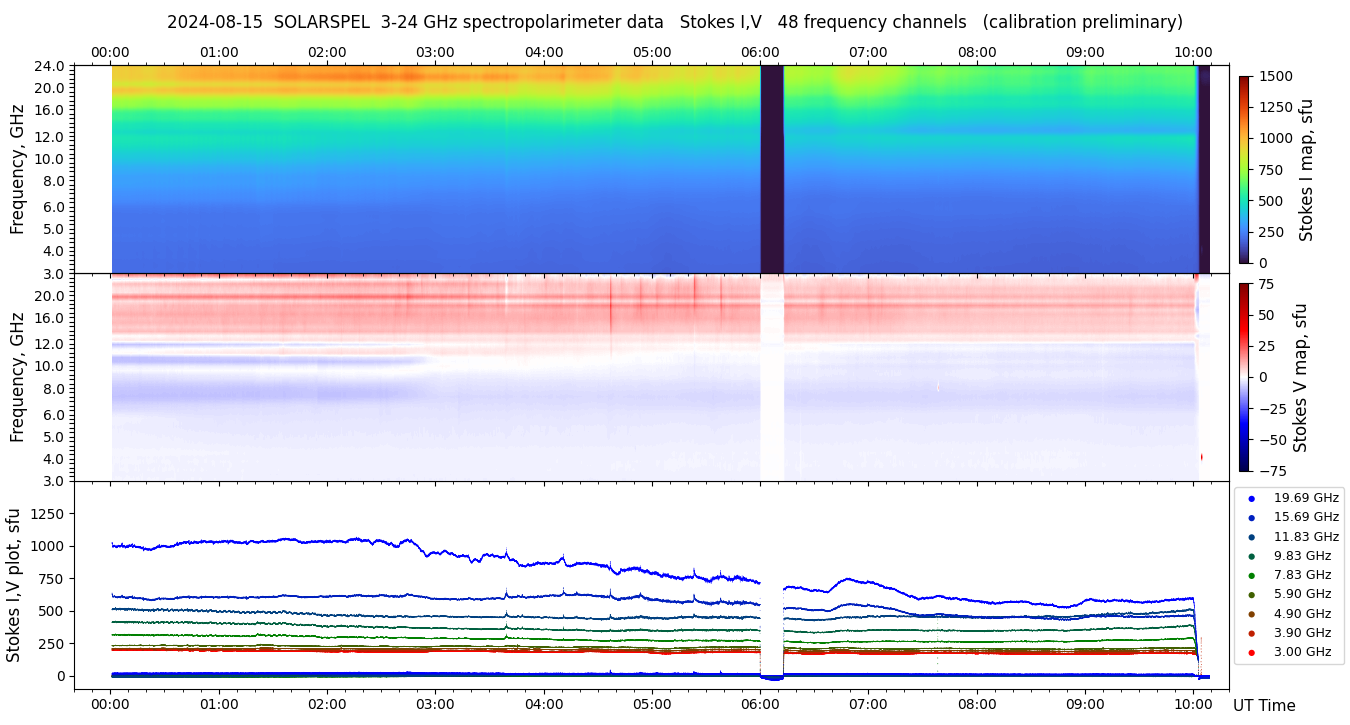Click the 3.90 GHz legend label text
Screen dimensions: 1350x725
pyautogui.click(x=1305, y=633)
